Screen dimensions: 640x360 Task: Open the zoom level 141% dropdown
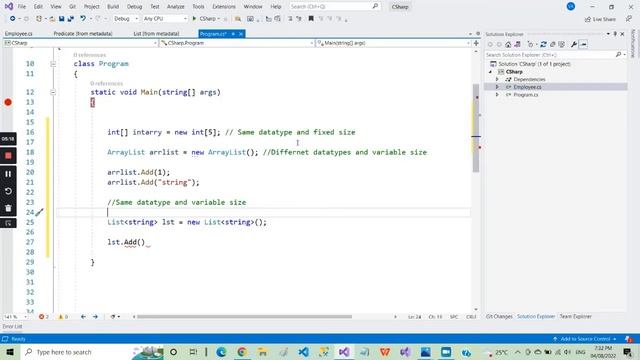pyautogui.click(x=15, y=317)
